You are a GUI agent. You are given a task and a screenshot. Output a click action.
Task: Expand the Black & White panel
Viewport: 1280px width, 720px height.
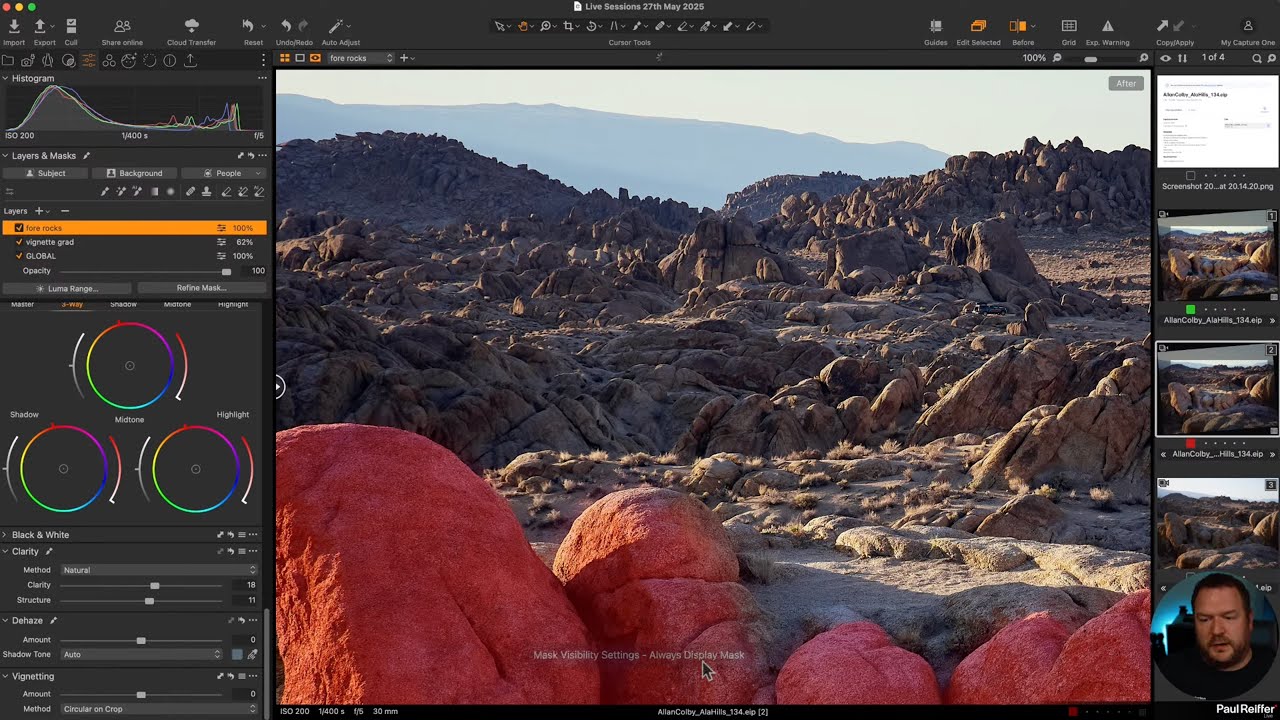[x=5, y=535]
